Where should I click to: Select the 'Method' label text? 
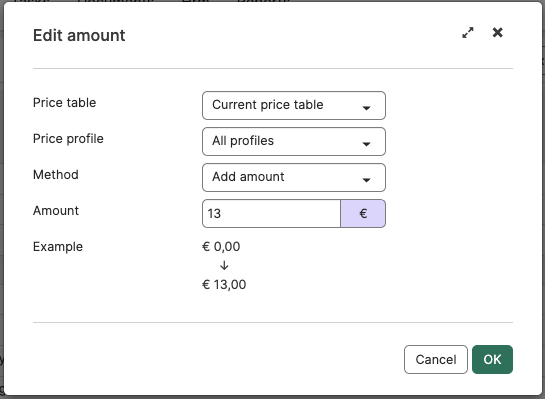pos(56,174)
